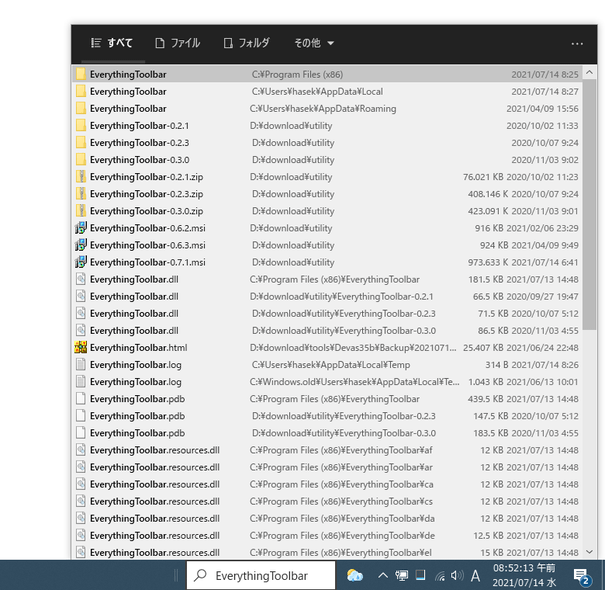Click pdb icon of 147.5 KB EverythingToolbar.pdb
The height and width of the screenshot is (590, 605).
point(81,416)
